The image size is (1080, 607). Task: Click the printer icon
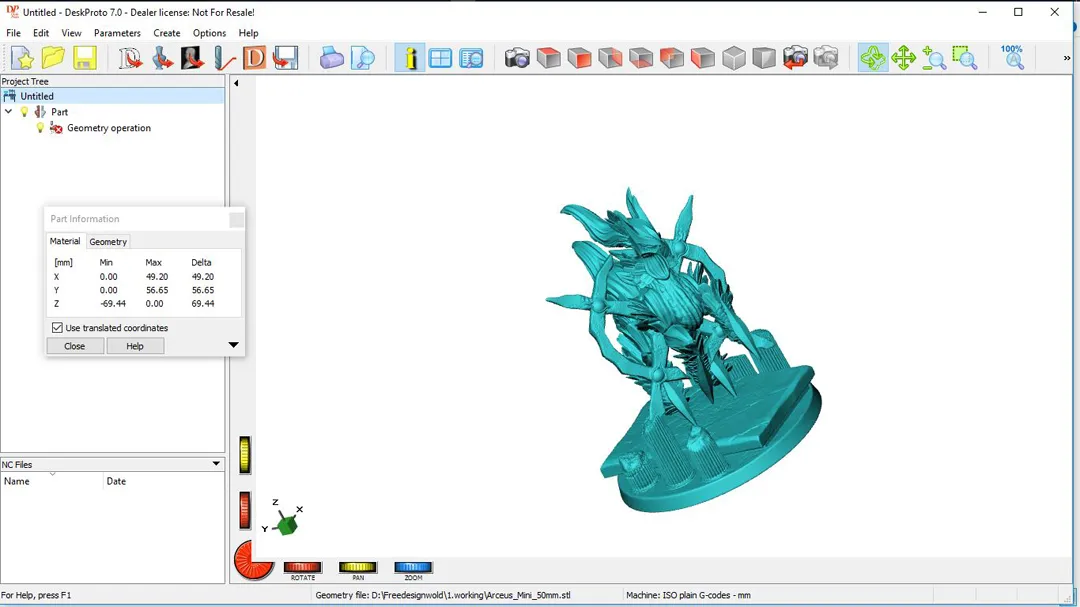pos(331,58)
